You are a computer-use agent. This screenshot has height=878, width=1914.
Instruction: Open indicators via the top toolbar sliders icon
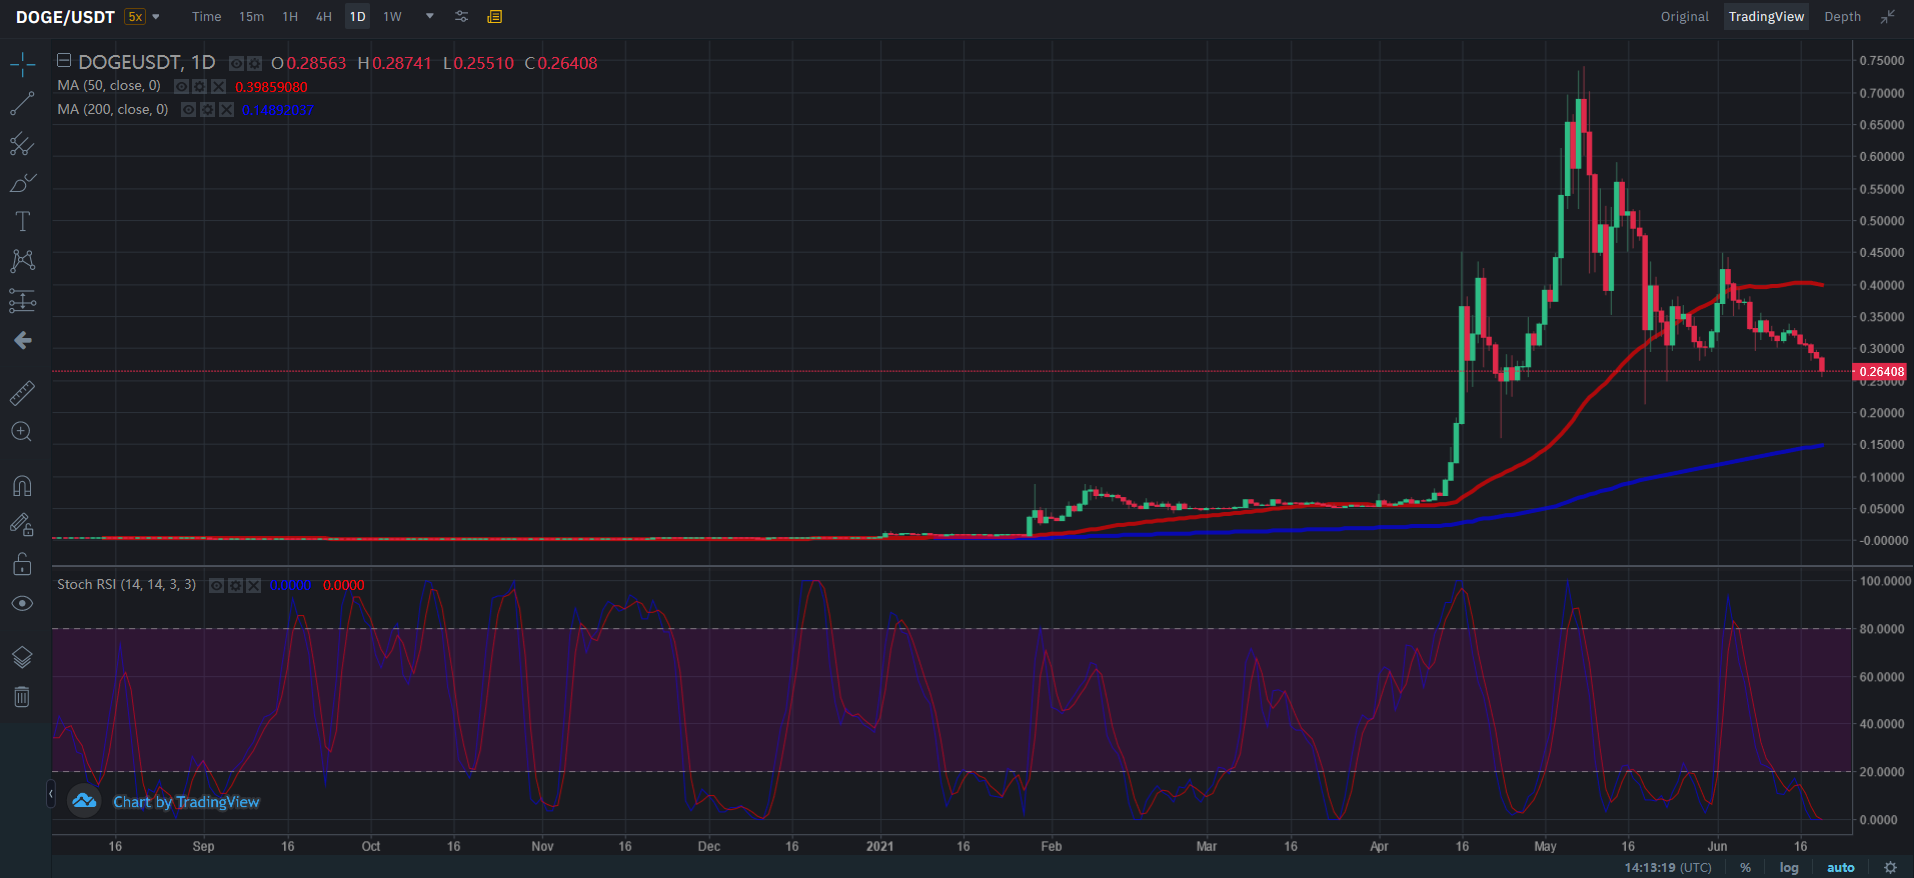[x=461, y=17]
